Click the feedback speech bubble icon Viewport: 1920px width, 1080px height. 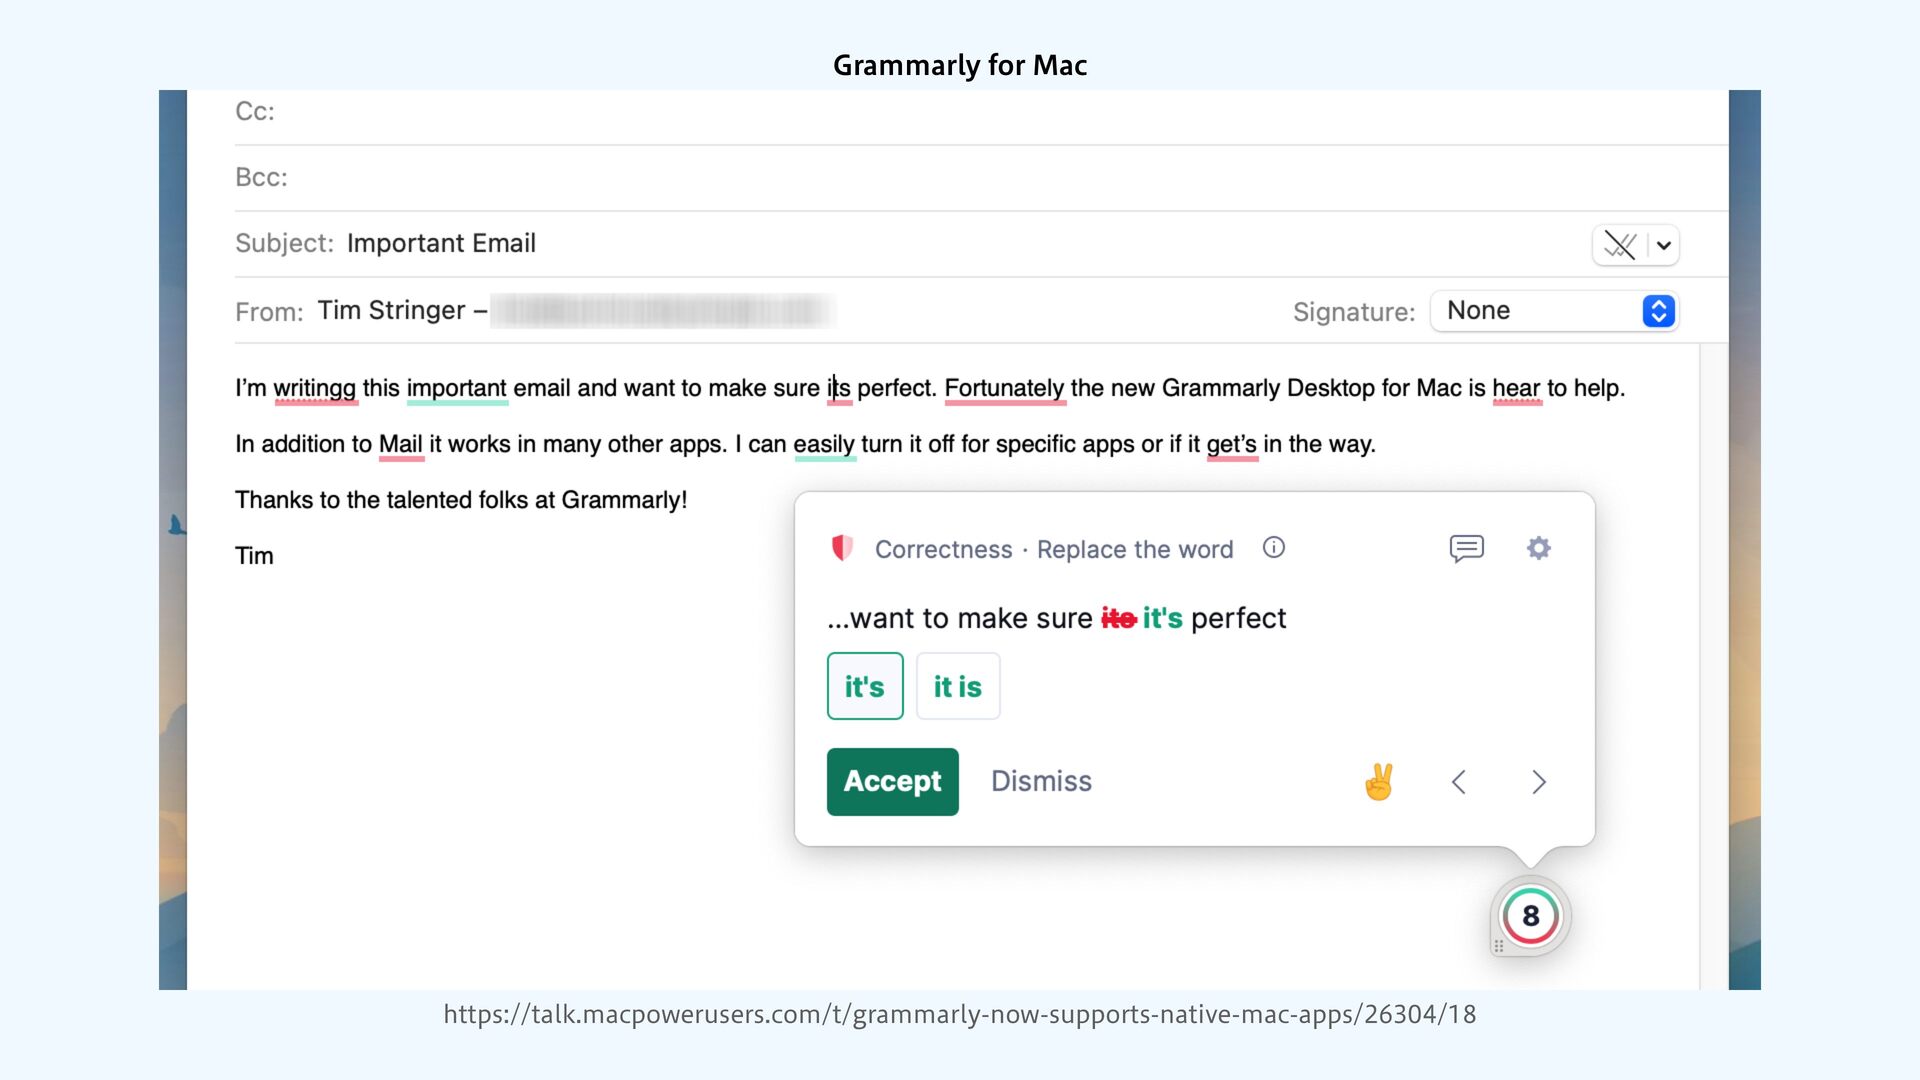point(1466,548)
